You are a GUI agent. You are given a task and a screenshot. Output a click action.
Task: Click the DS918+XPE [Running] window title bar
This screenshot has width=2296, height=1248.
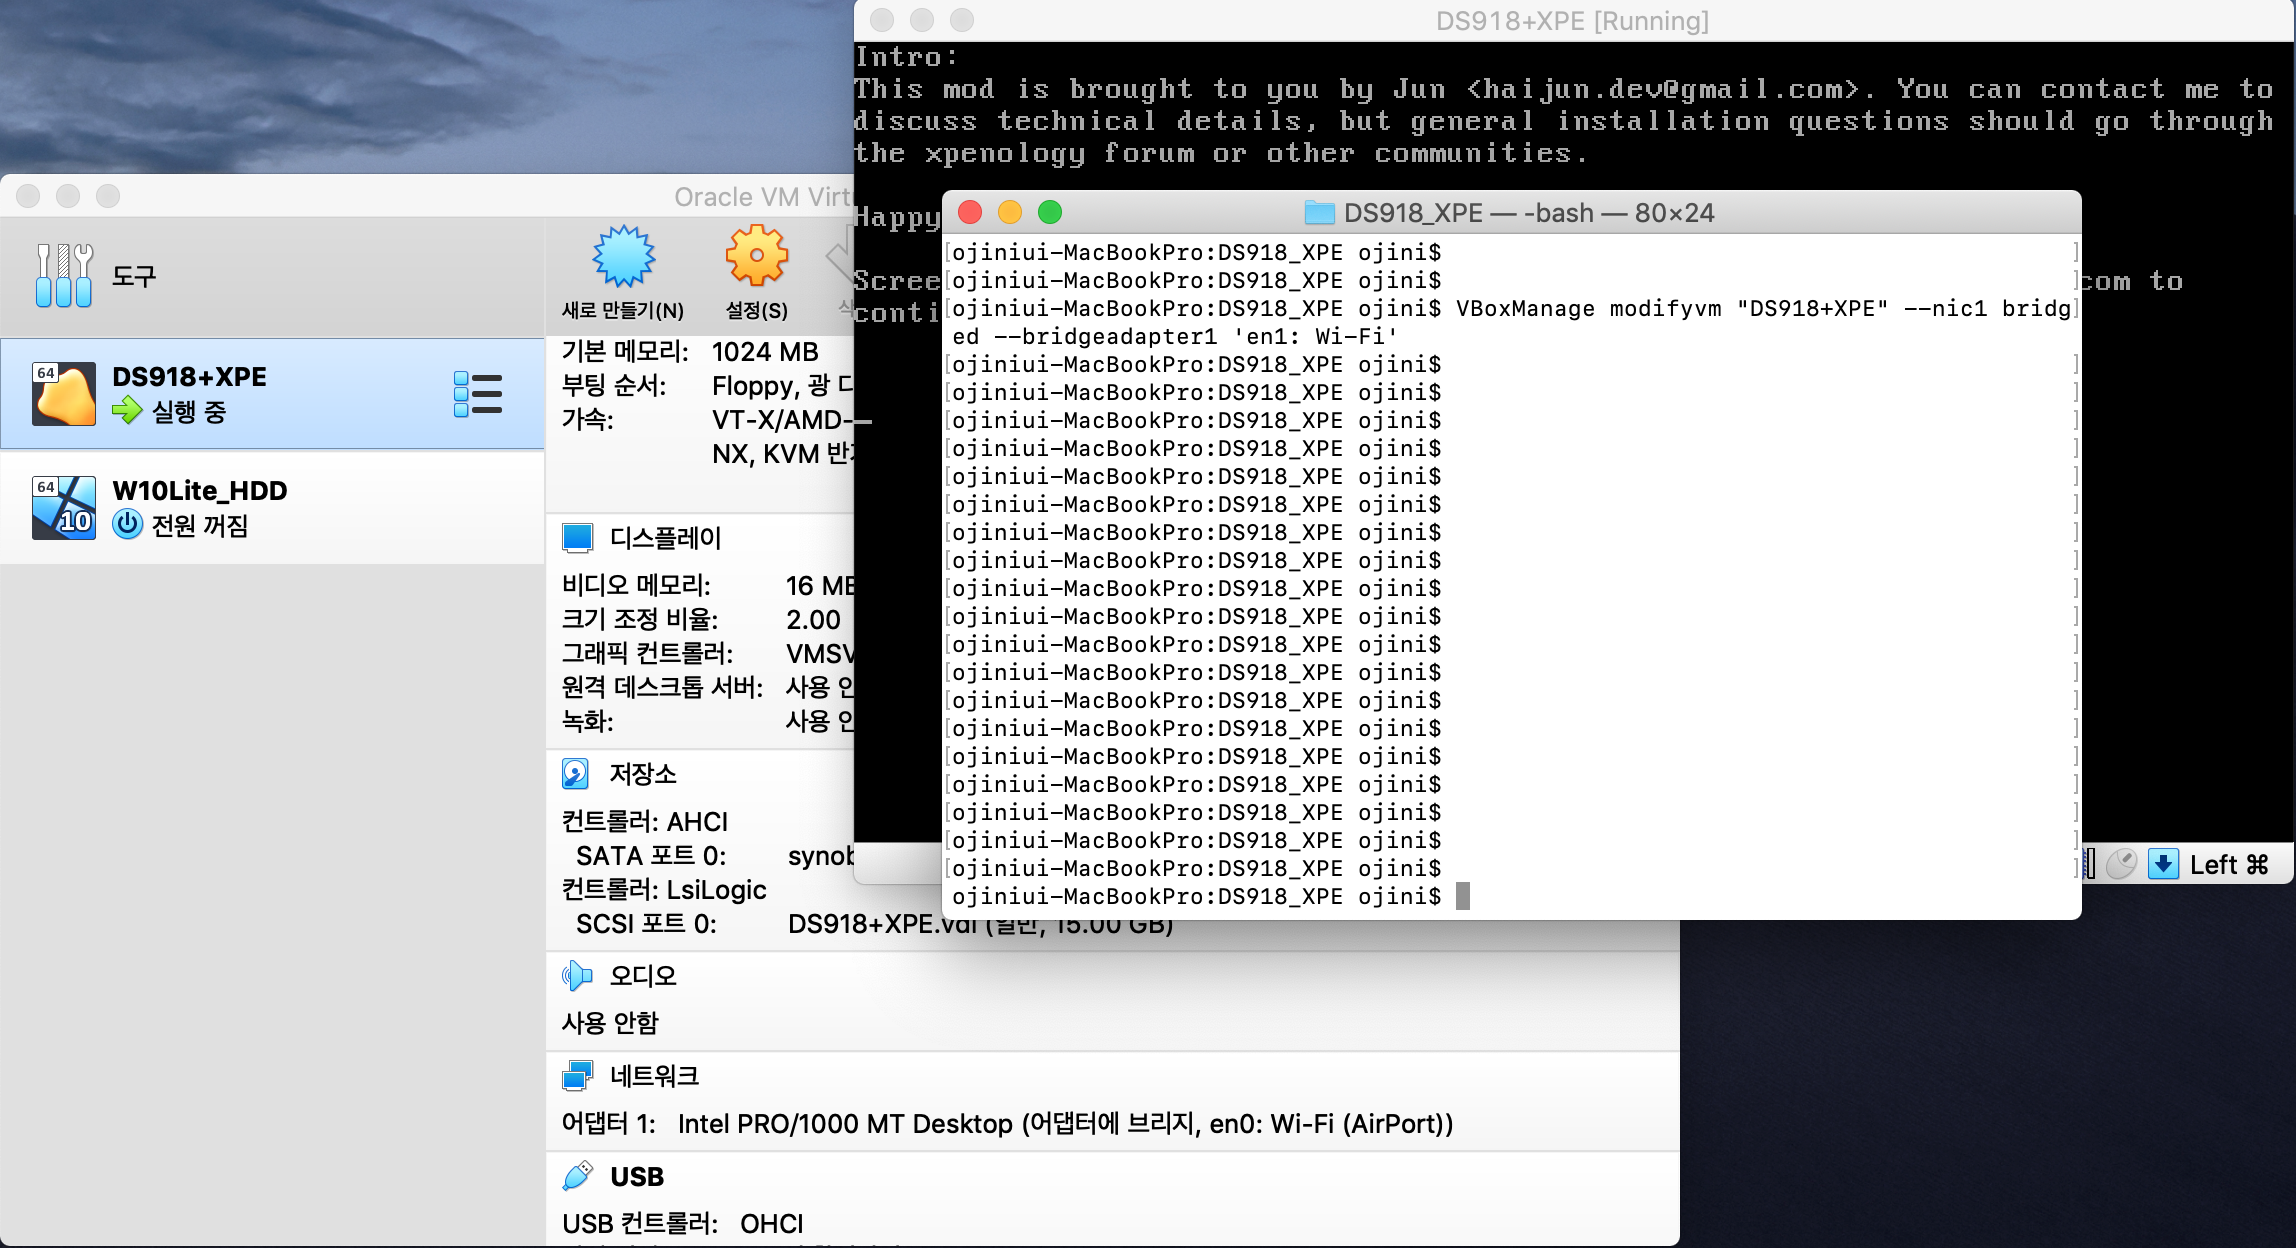(1572, 21)
